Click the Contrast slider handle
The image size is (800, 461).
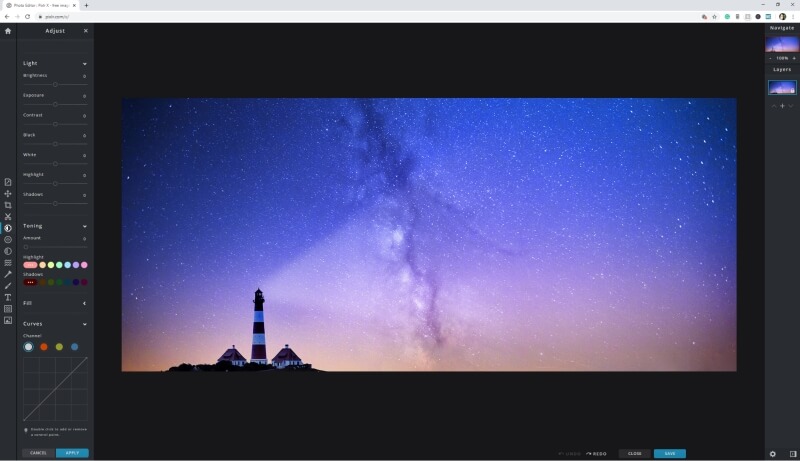pyautogui.click(x=55, y=124)
